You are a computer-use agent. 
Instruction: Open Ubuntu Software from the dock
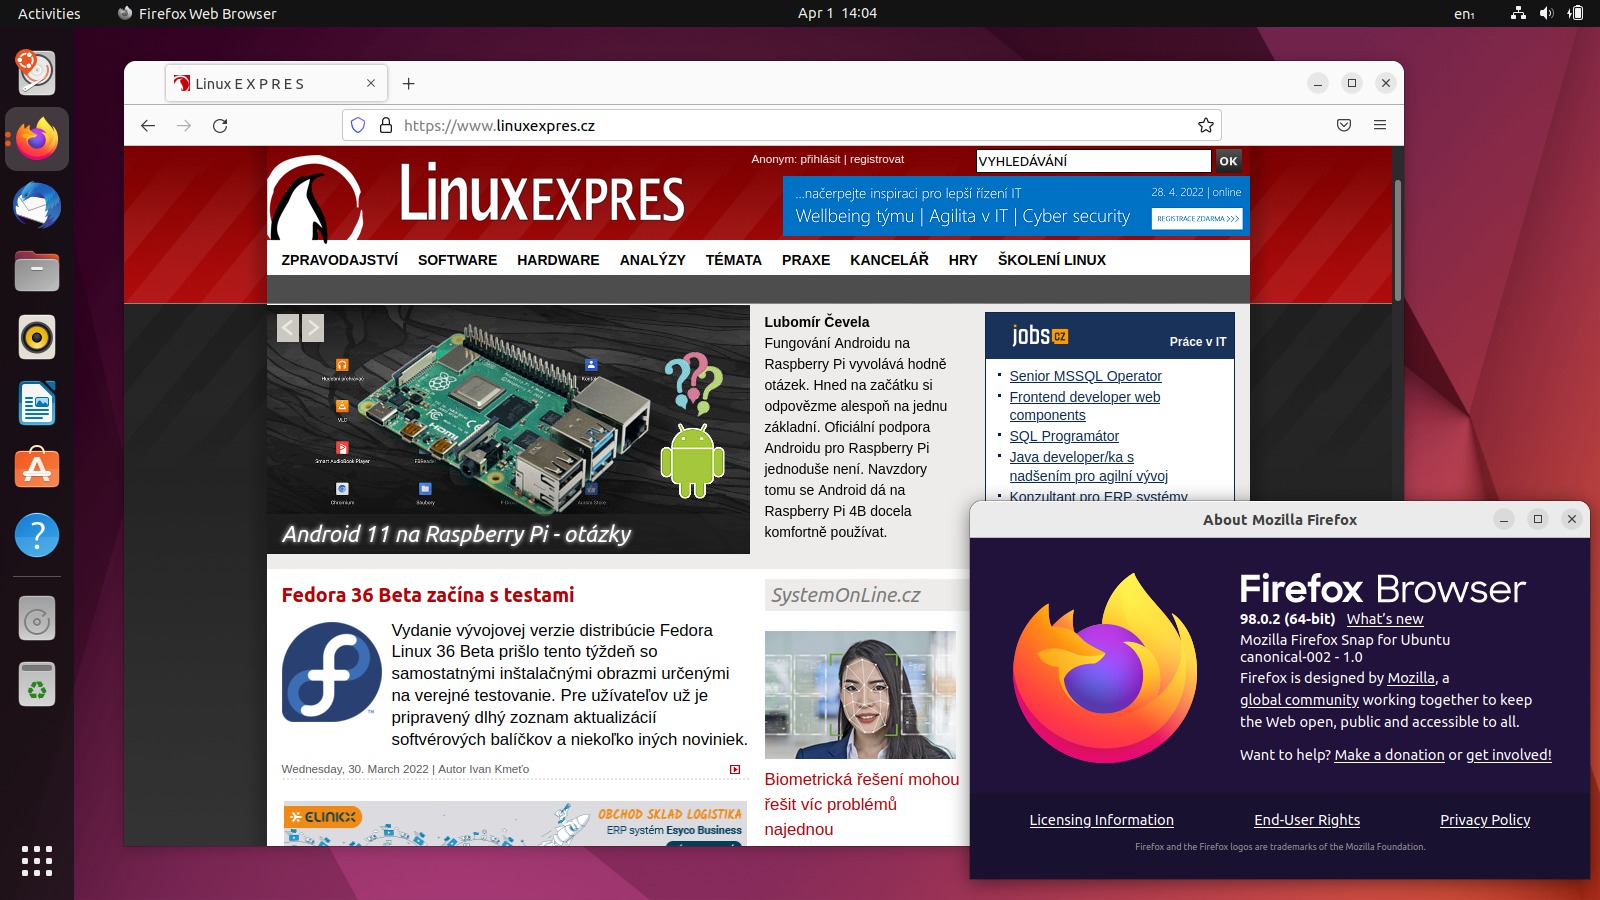click(x=37, y=469)
